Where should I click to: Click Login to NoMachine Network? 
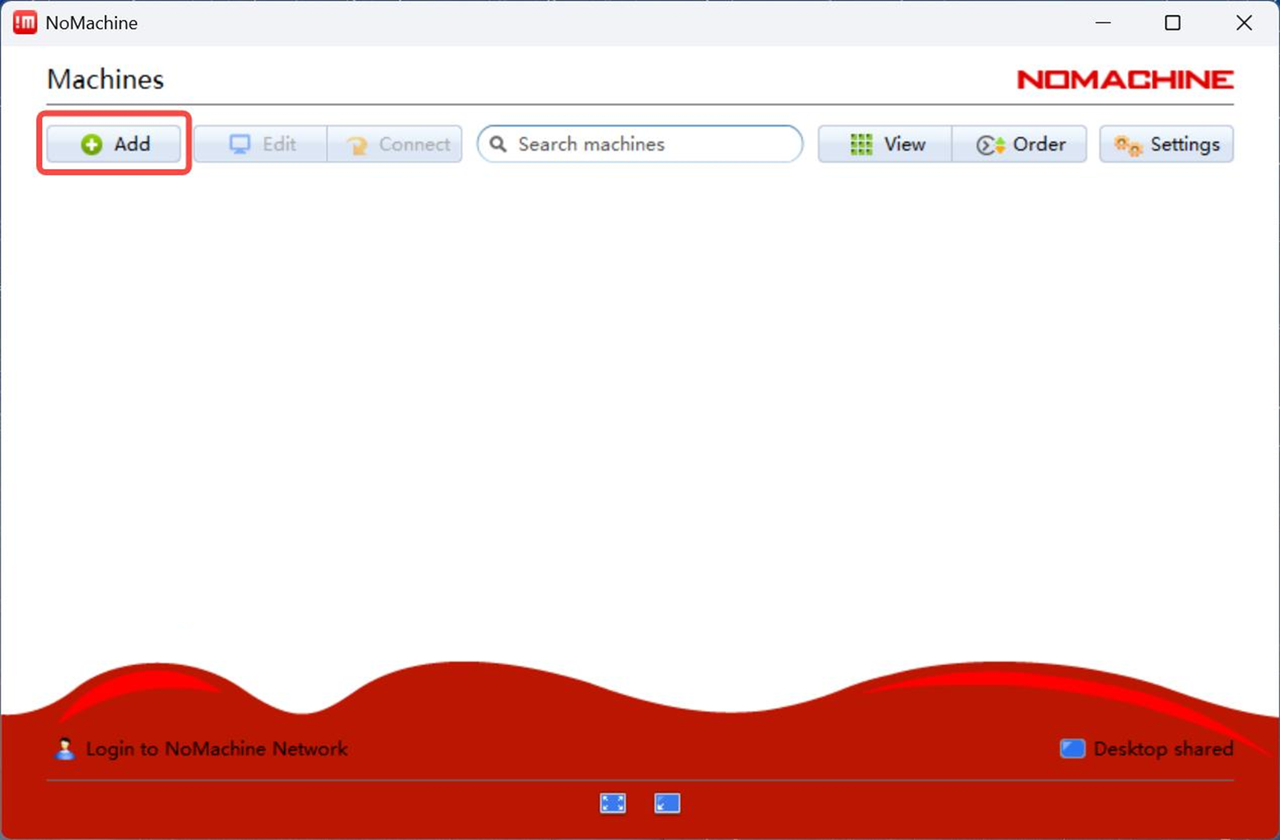point(202,748)
